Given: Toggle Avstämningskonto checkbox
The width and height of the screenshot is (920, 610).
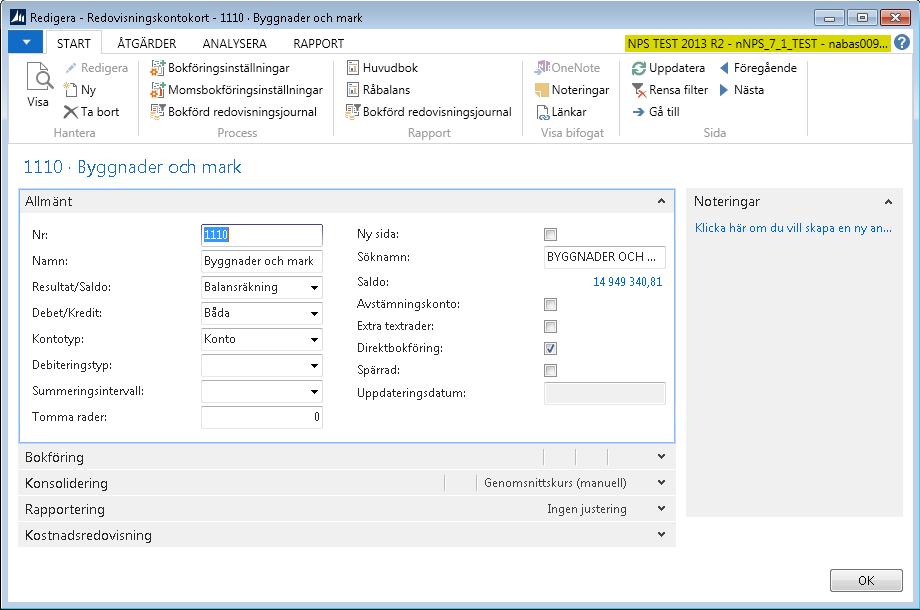Looking at the screenshot, I should [550, 304].
